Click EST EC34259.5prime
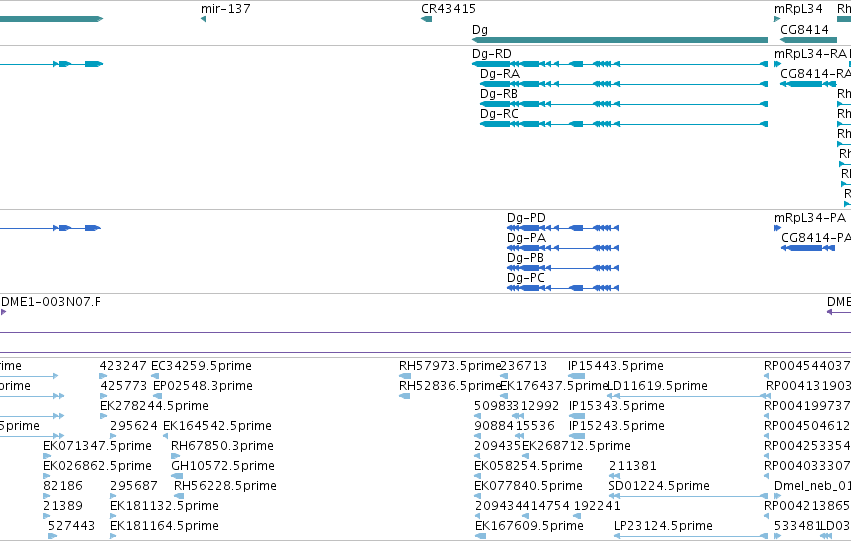This screenshot has width=851, height=541. pos(201,366)
